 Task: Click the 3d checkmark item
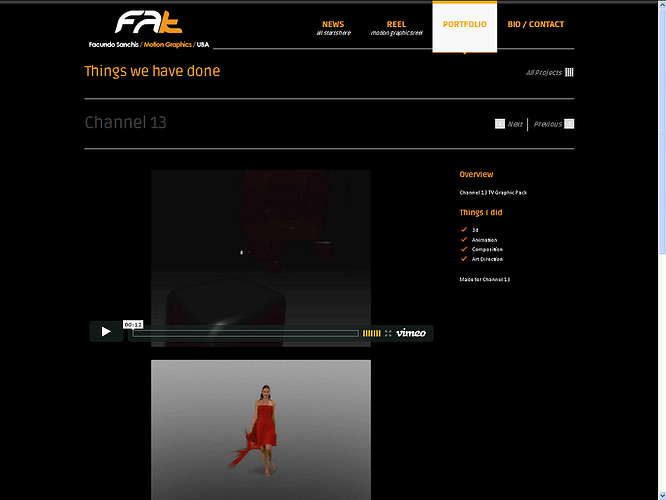[469, 230]
